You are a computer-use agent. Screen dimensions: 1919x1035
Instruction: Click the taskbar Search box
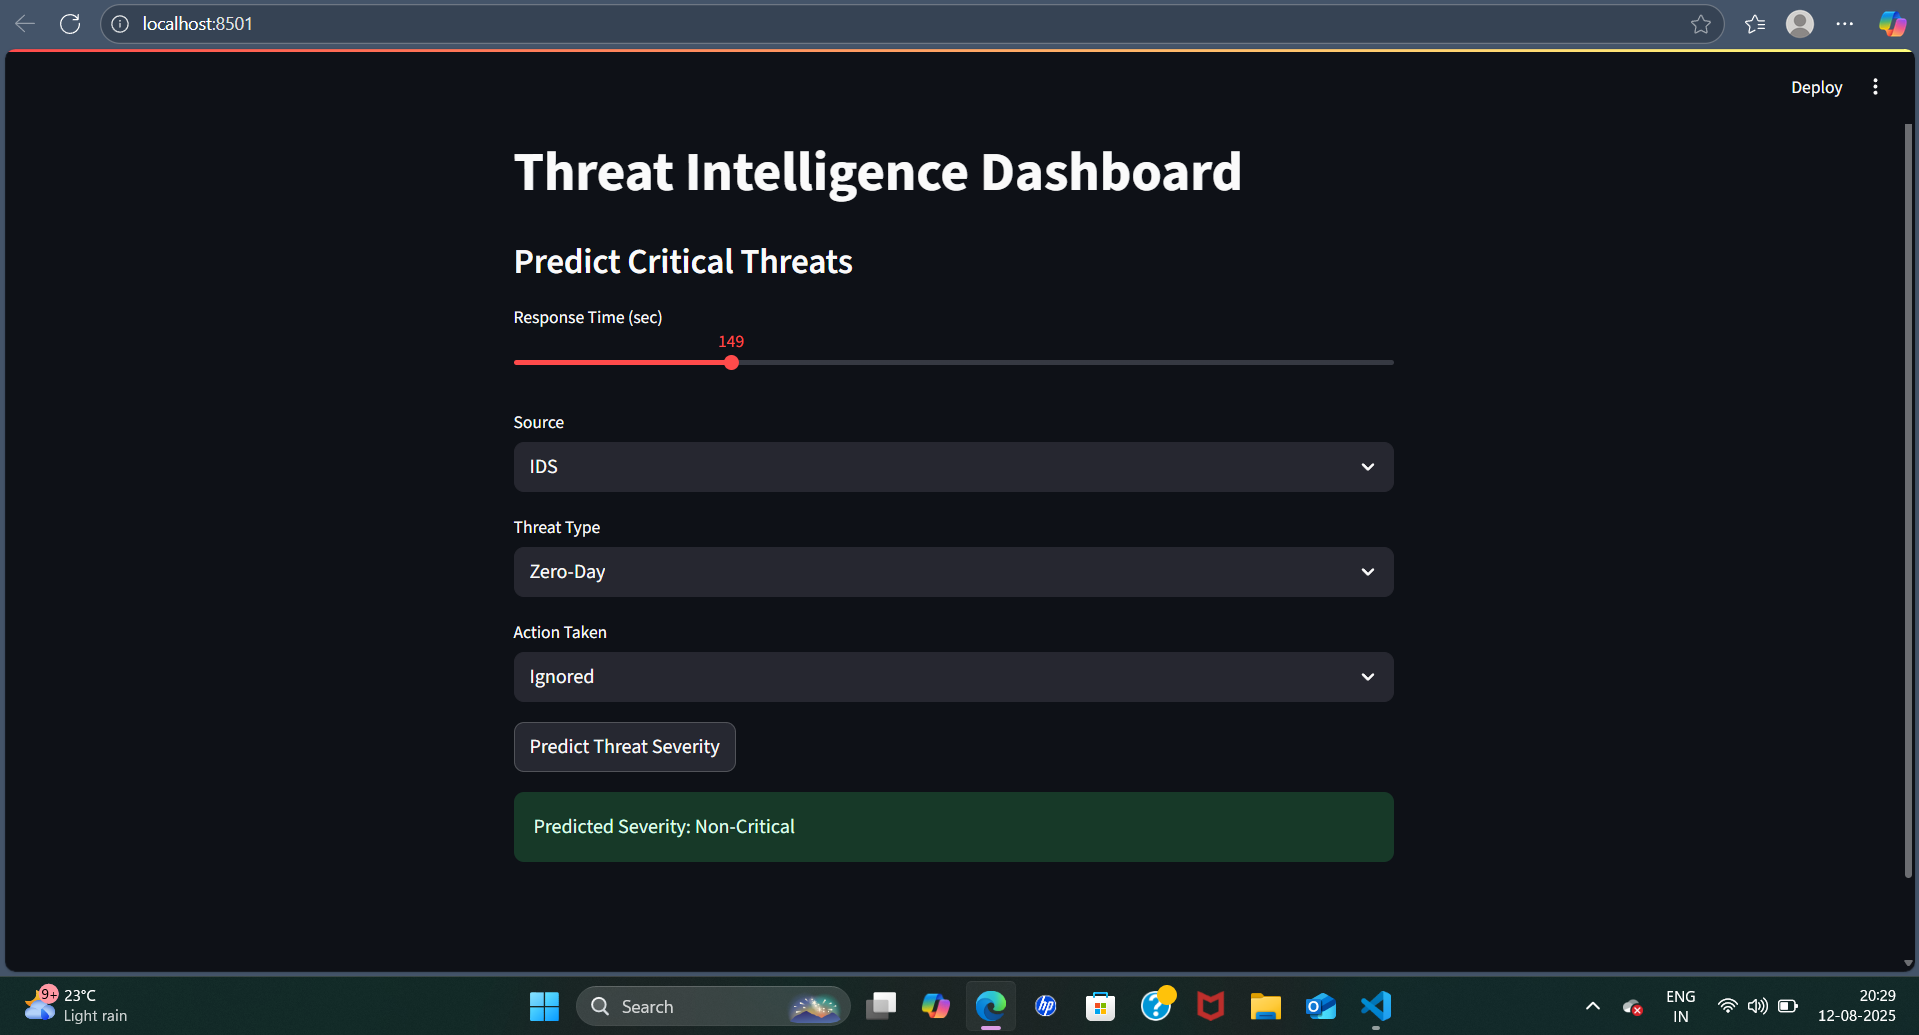click(713, 1006)
